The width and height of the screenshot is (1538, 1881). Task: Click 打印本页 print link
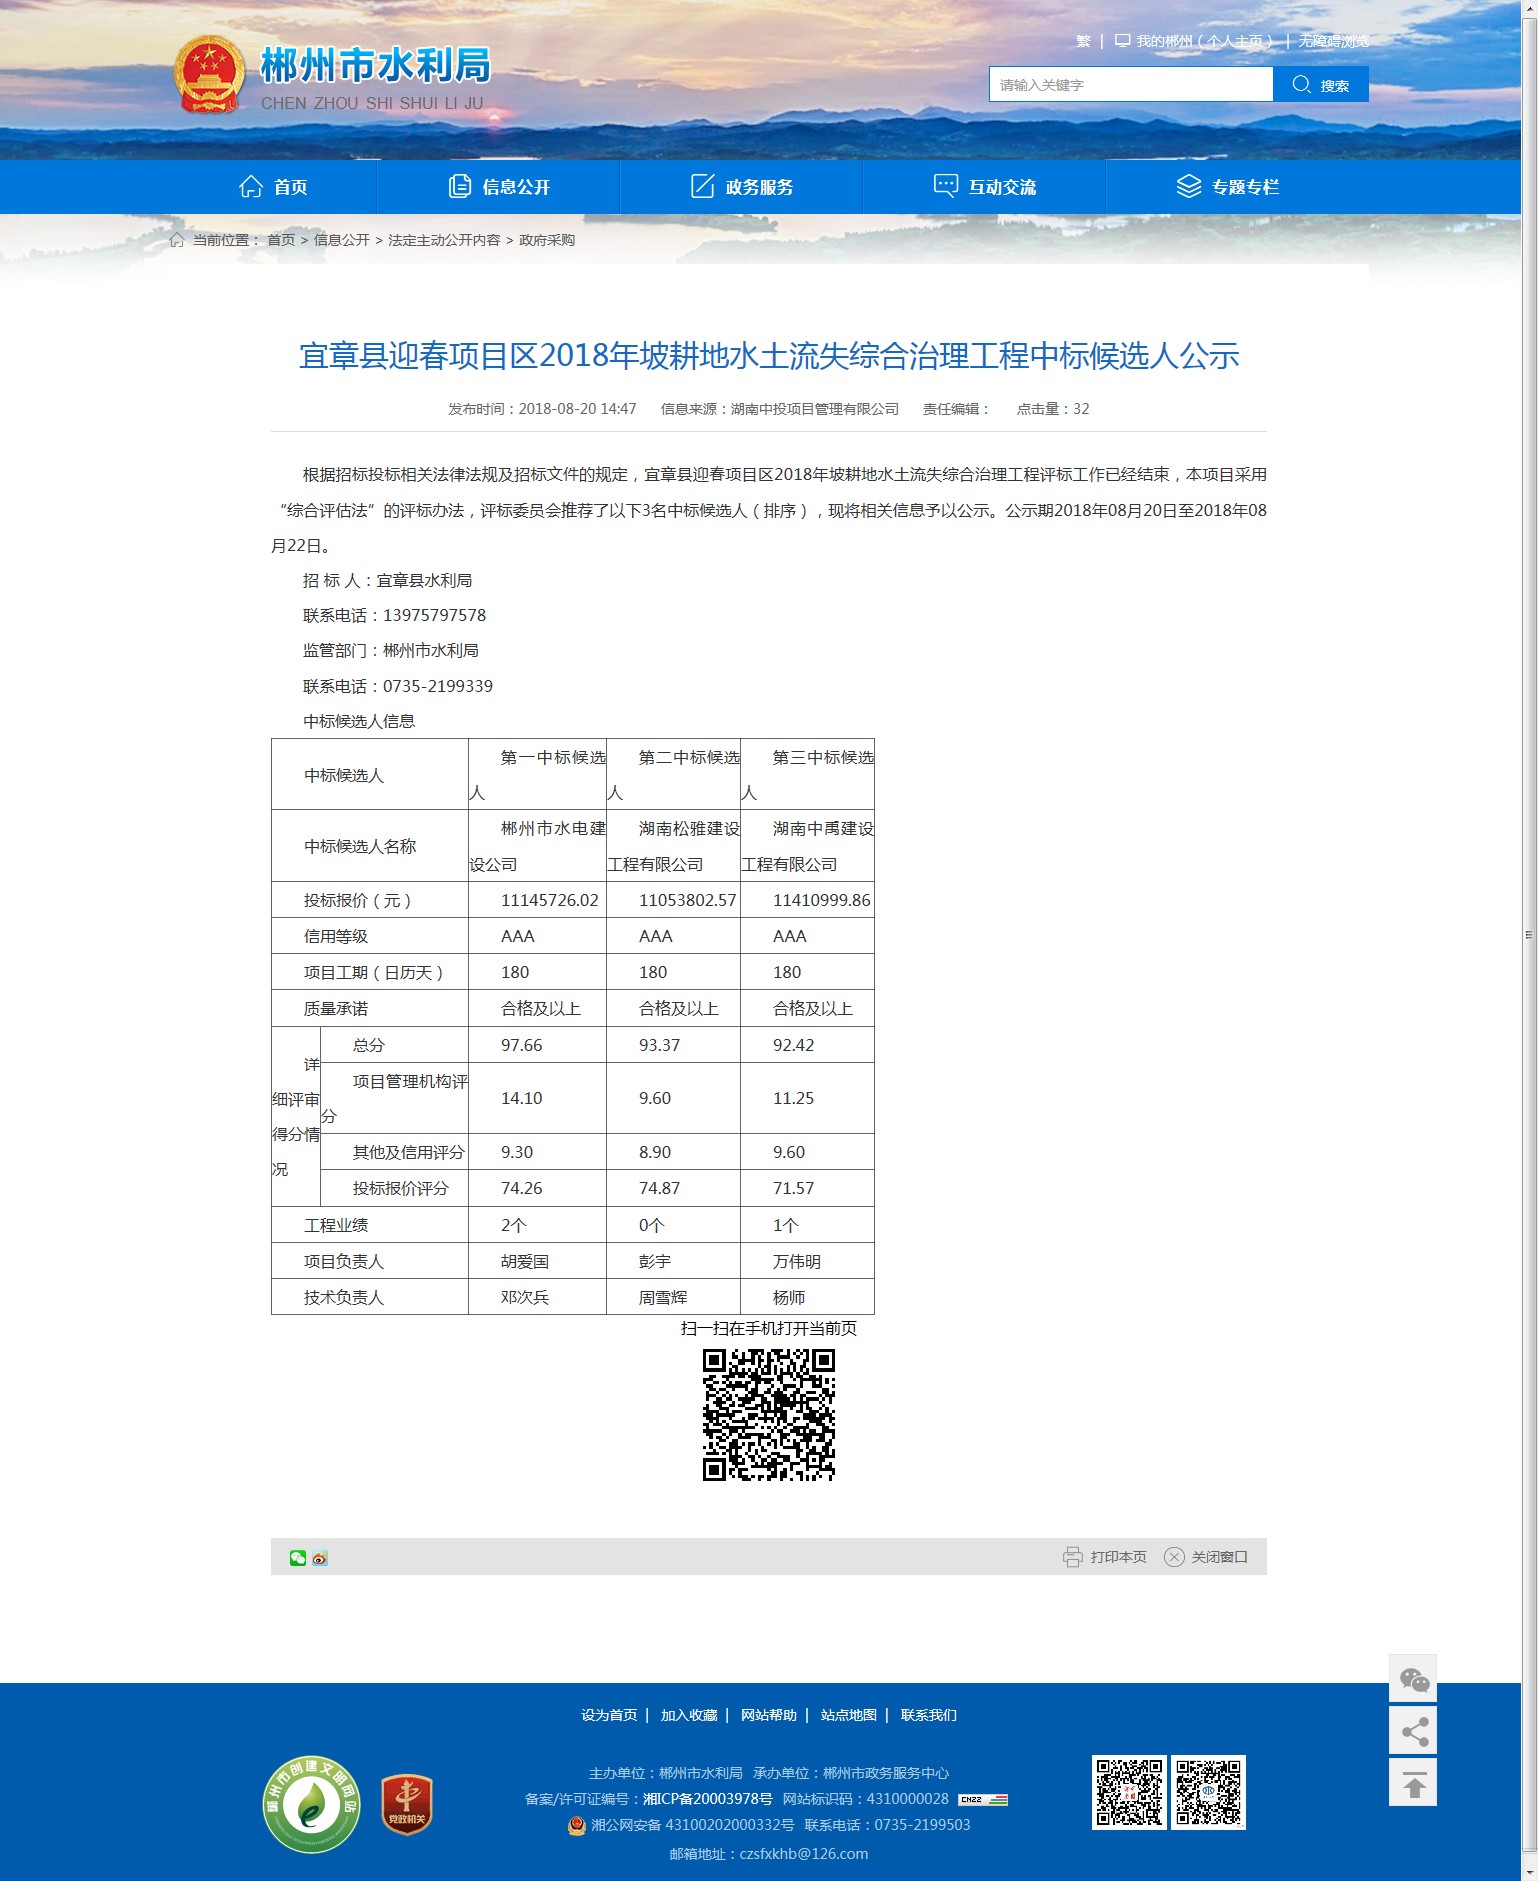pyautogui.click(x=1119, y=1557)
